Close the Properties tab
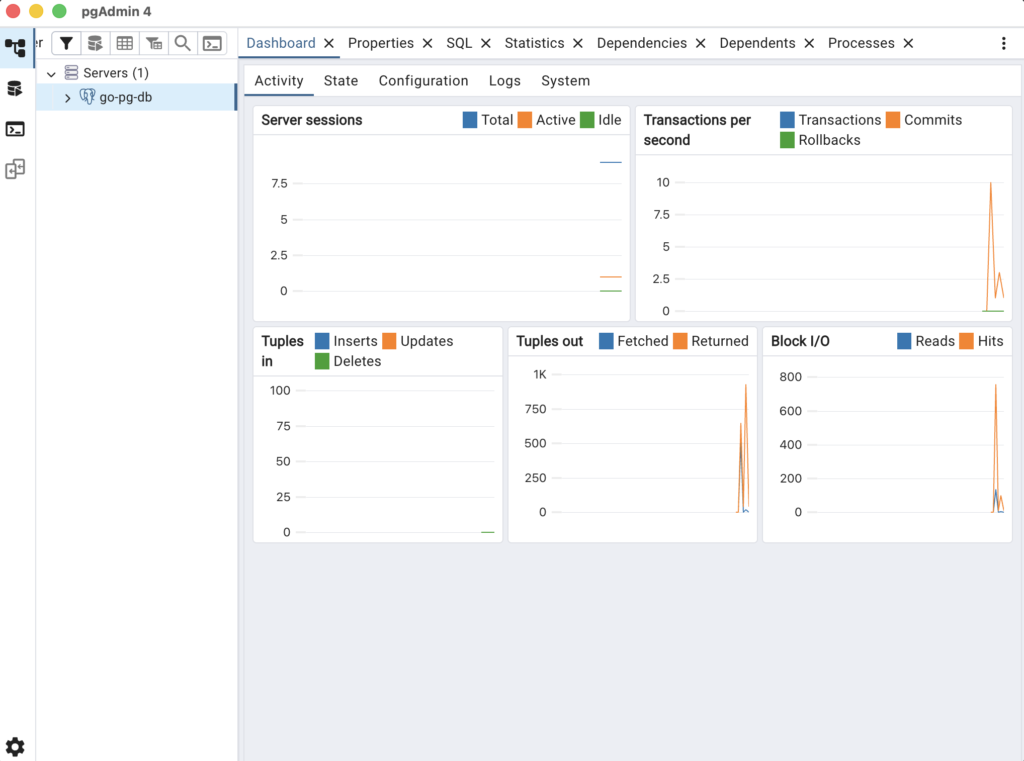 (x=427, y=44)
